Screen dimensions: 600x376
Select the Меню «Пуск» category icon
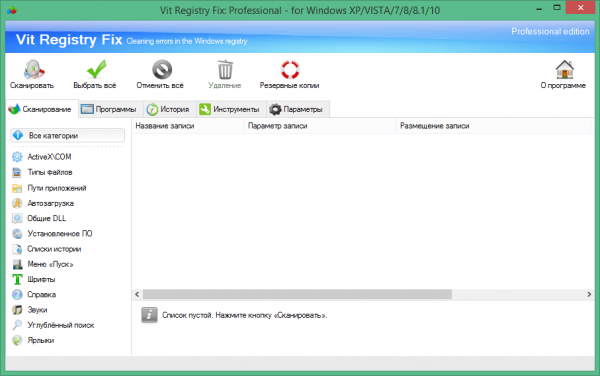coord(17,264)
